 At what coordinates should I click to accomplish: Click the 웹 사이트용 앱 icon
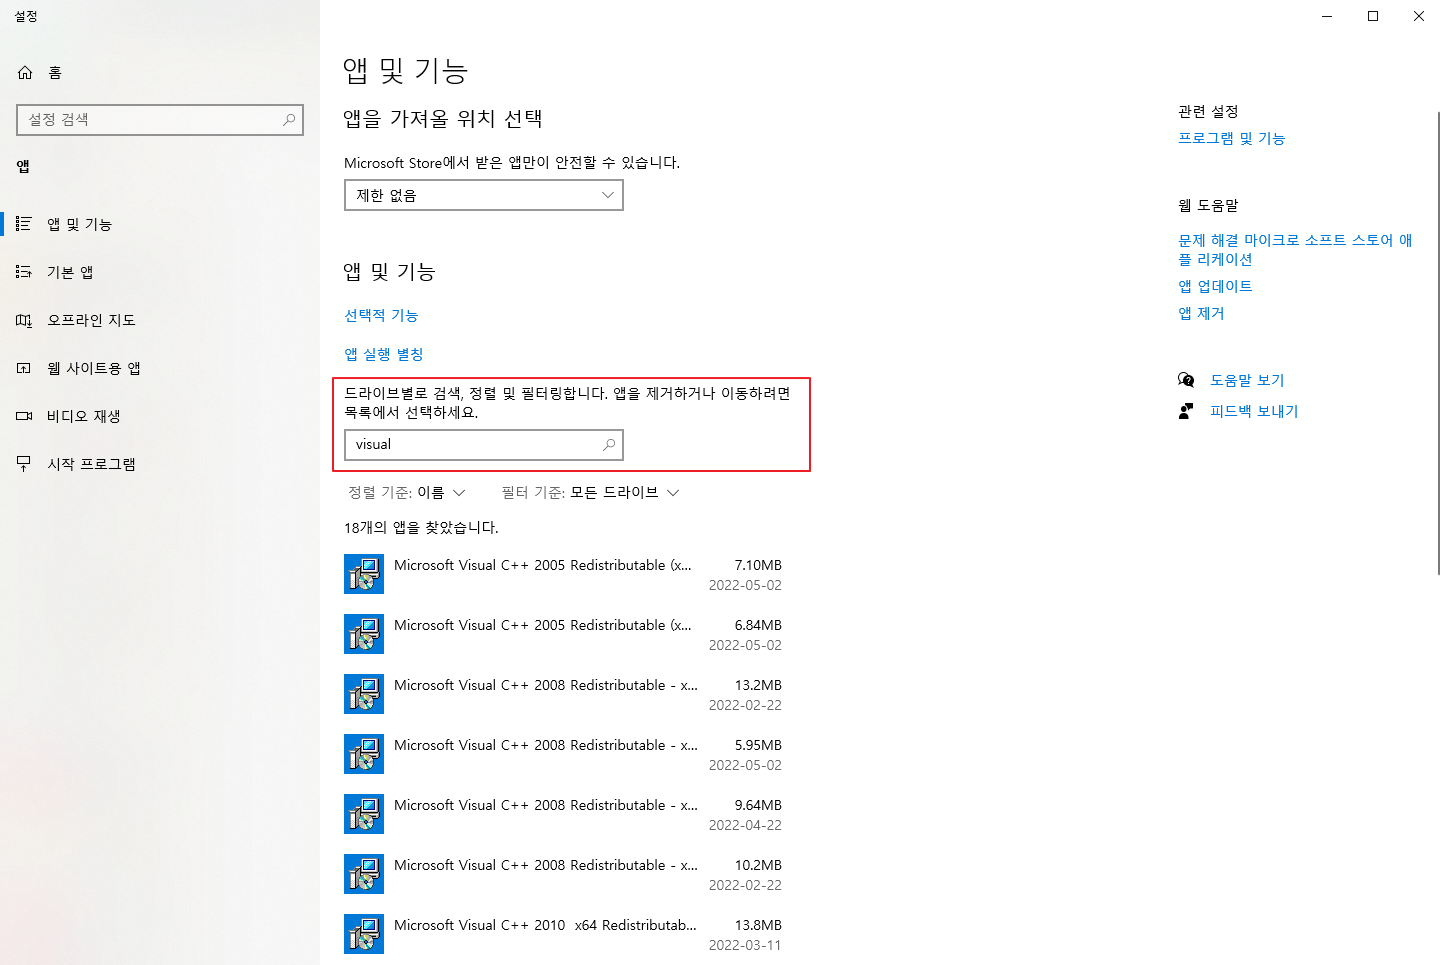click(24, 368)
